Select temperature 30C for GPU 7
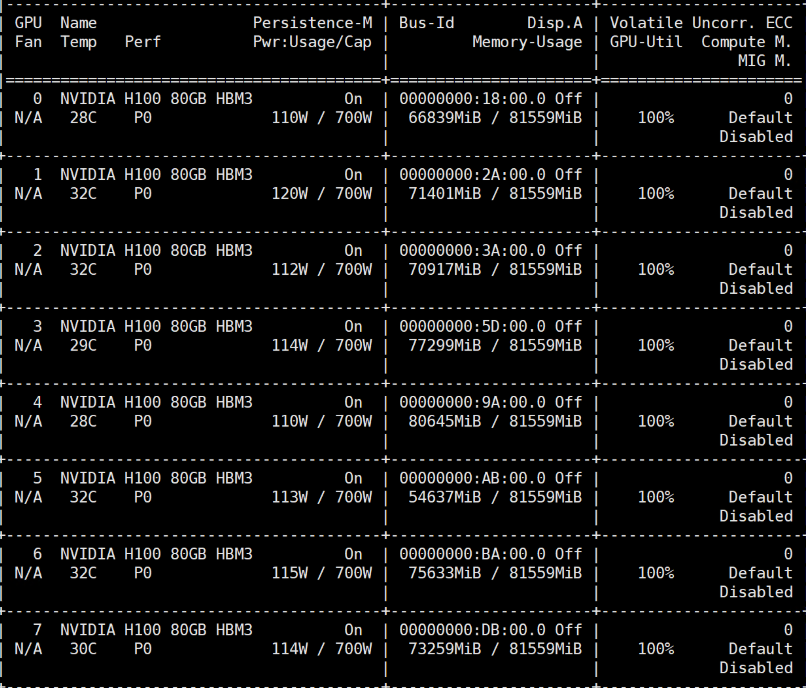The height and width of the screenshot is (688, 806). pos(83,649)
